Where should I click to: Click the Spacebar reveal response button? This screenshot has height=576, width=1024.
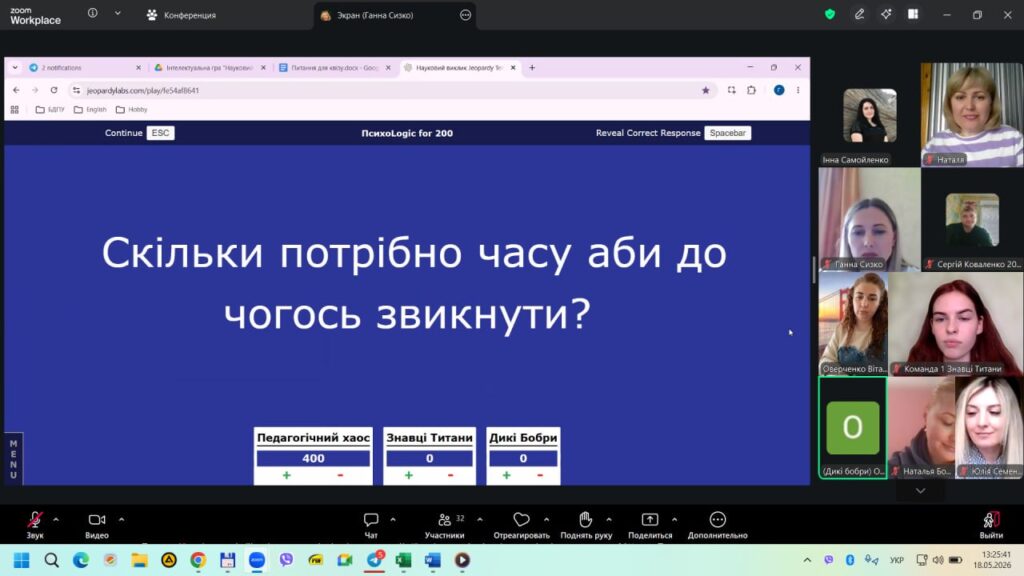pyautogui.click(x=728, y=133)
